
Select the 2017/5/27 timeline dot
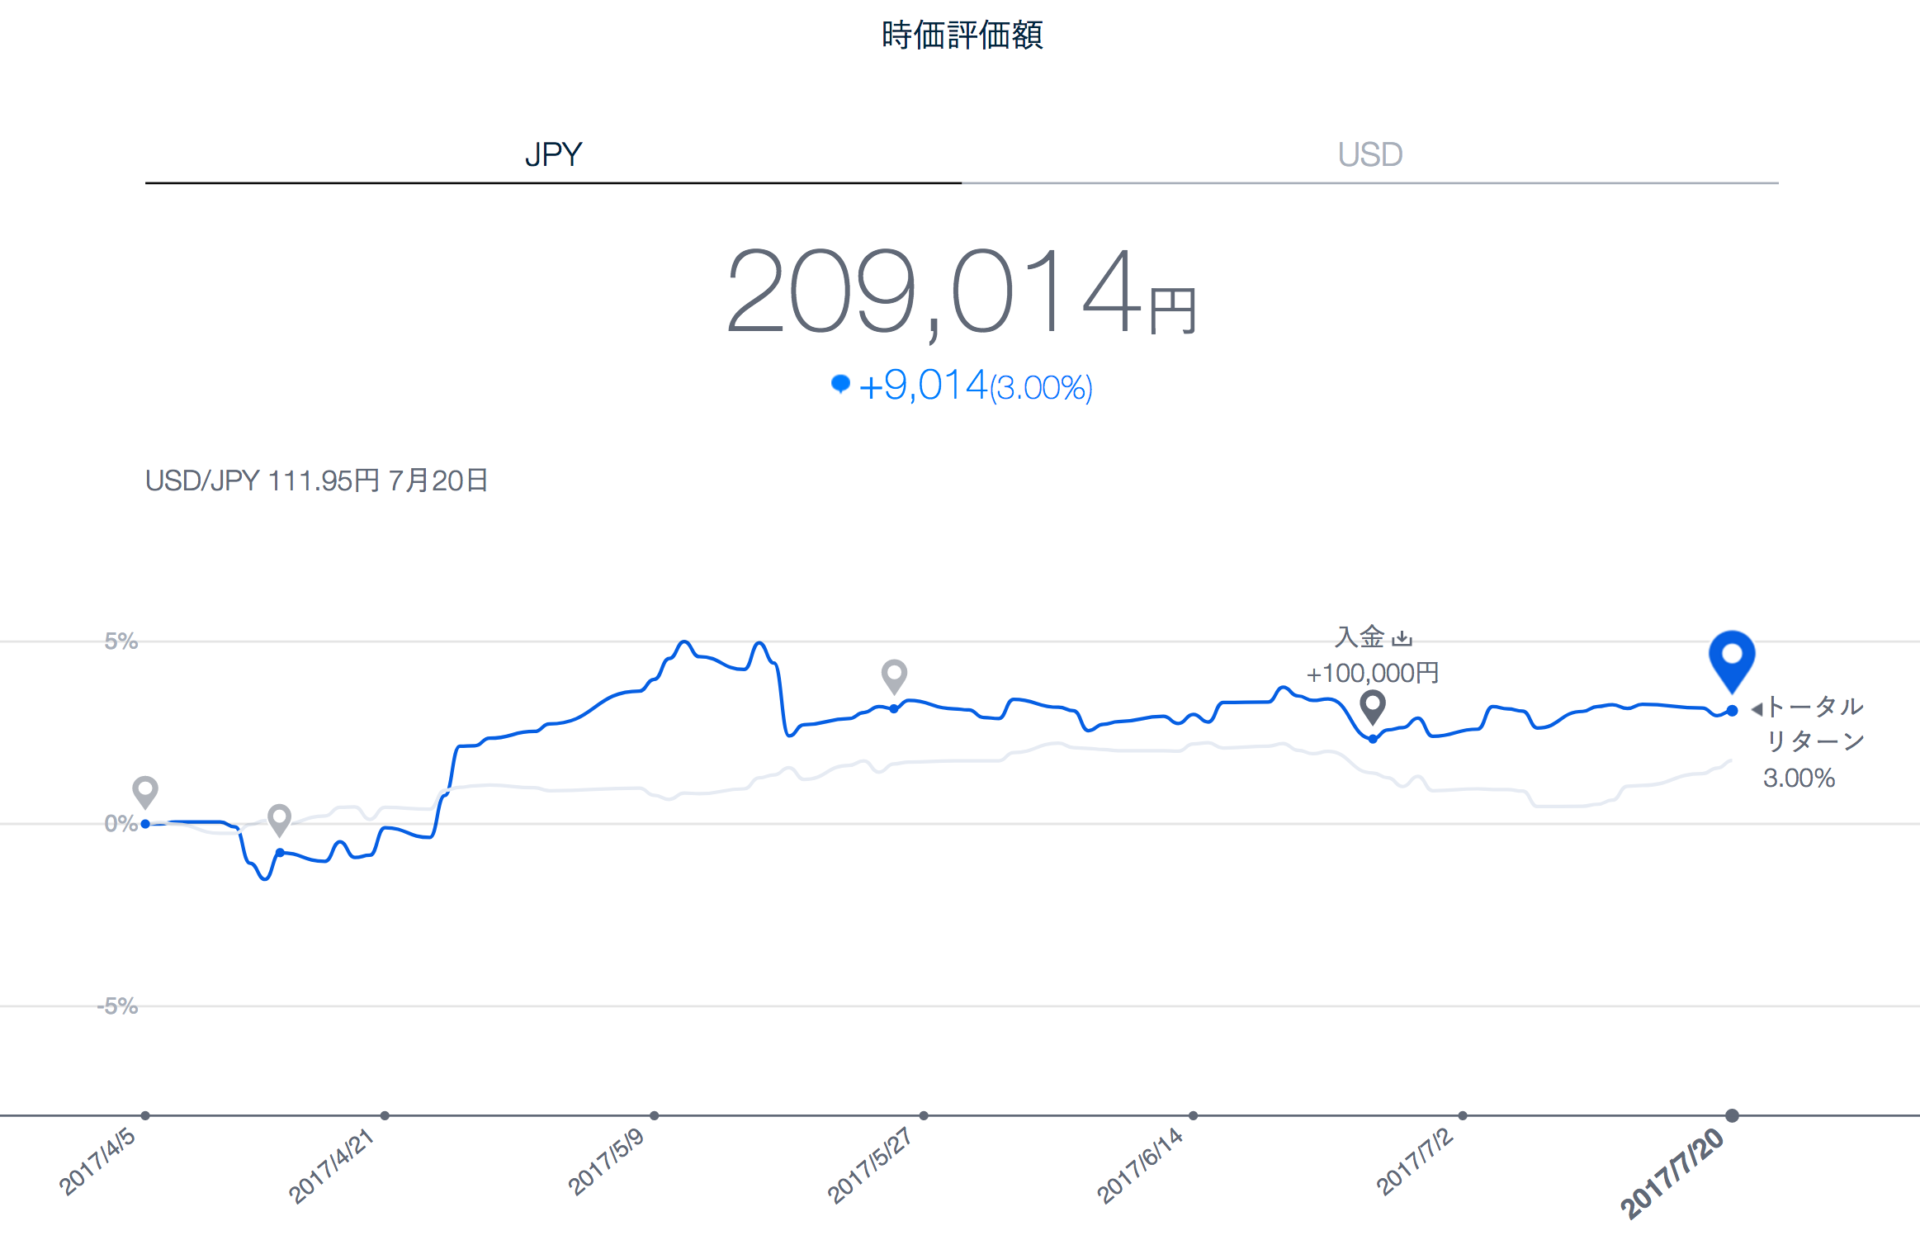(924, 1115)
